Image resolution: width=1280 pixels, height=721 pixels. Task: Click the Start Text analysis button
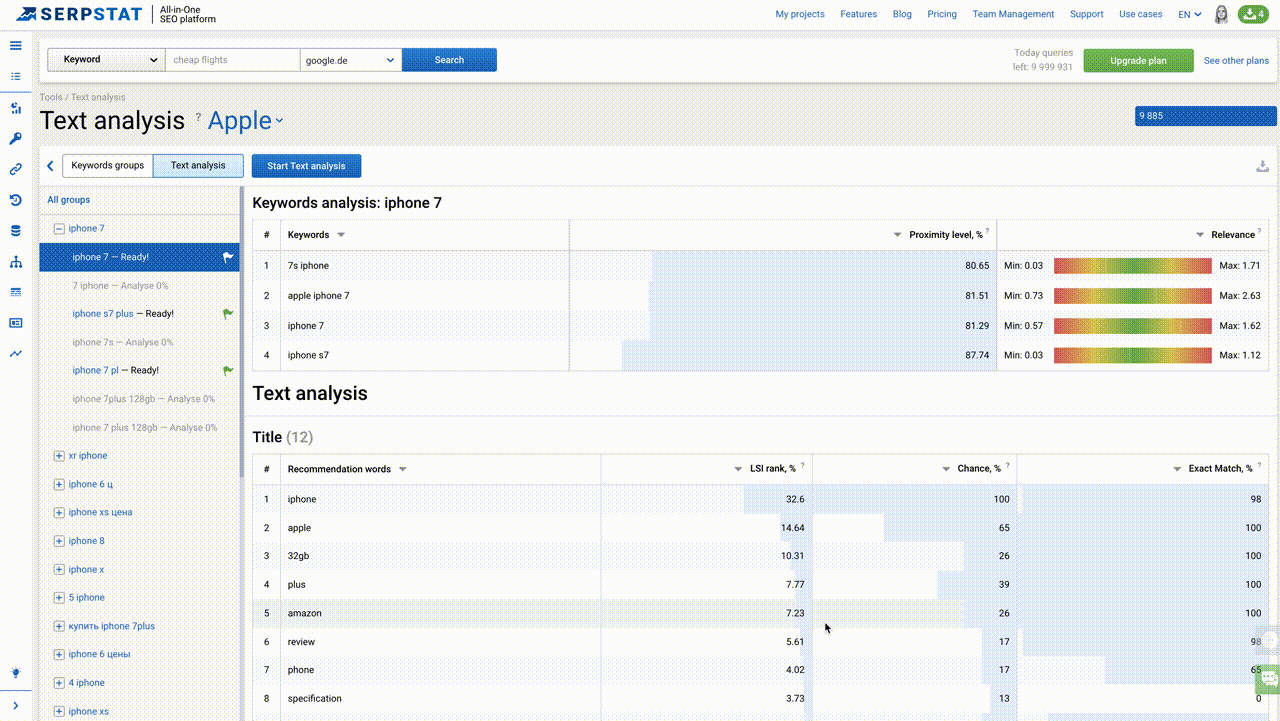(x=306, y=166)
